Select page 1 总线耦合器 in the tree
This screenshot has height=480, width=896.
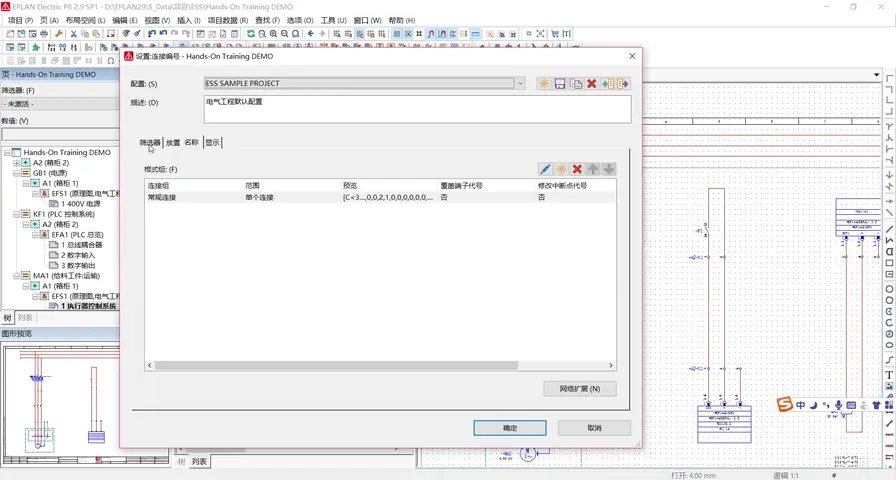coord(81,245)
